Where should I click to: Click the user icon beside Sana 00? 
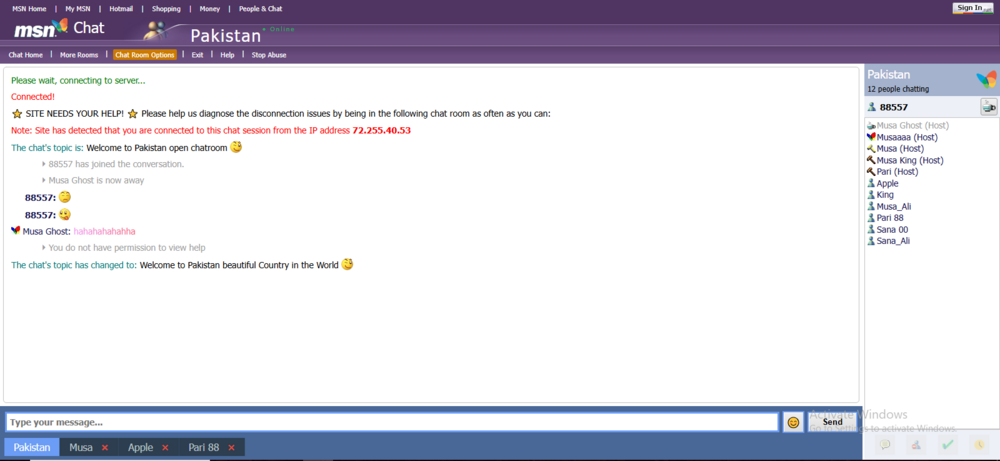(871, 229)
